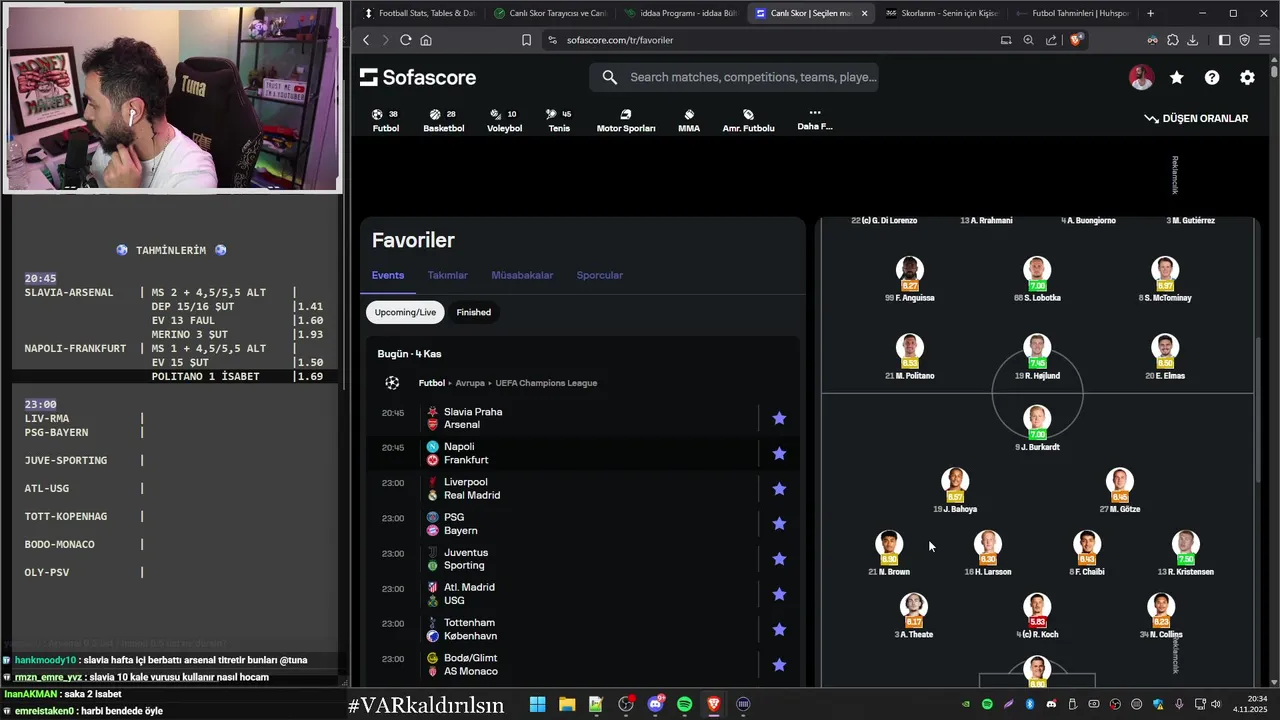
Task: Open browser extensions puzzle icon
Action: point(1173,40)
